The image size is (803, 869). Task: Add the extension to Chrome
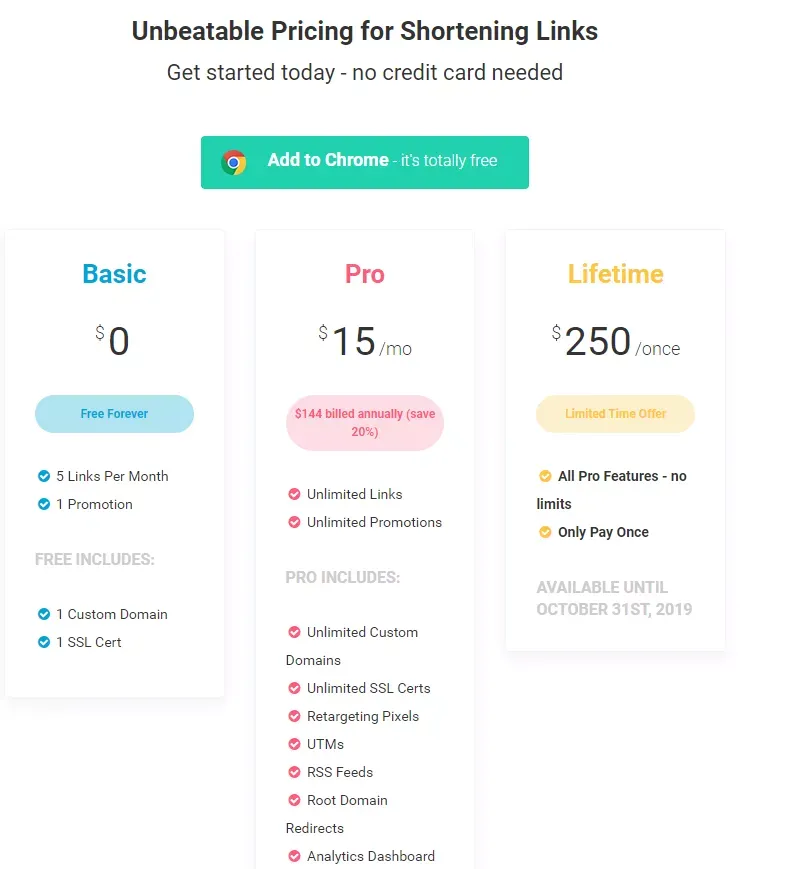[x=365, y=162]
